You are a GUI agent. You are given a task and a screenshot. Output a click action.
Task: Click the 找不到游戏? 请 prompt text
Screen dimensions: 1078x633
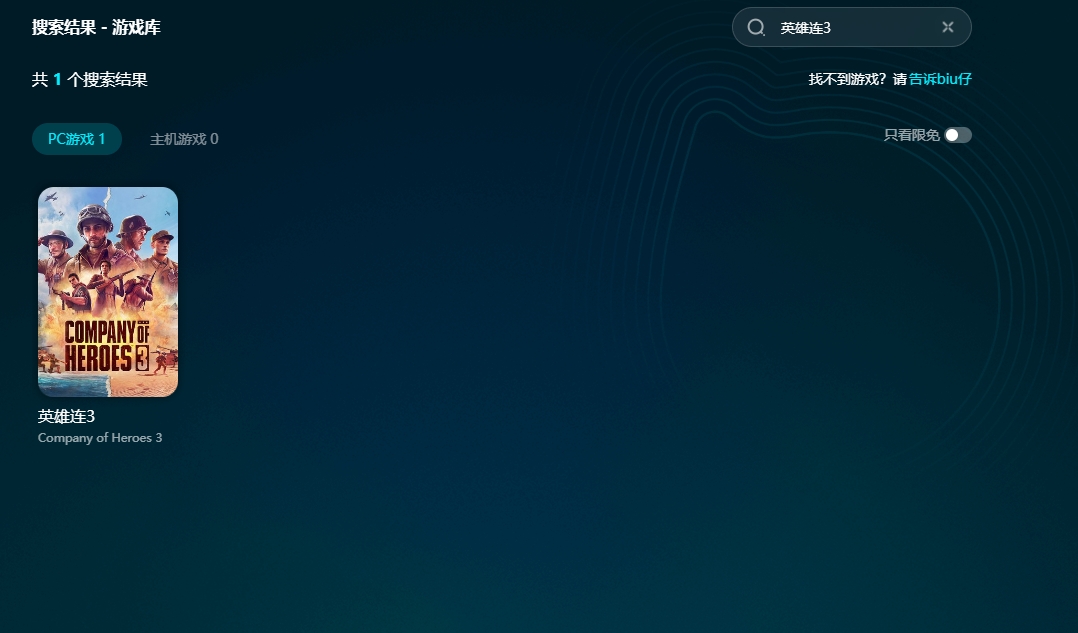coord(857,79)
